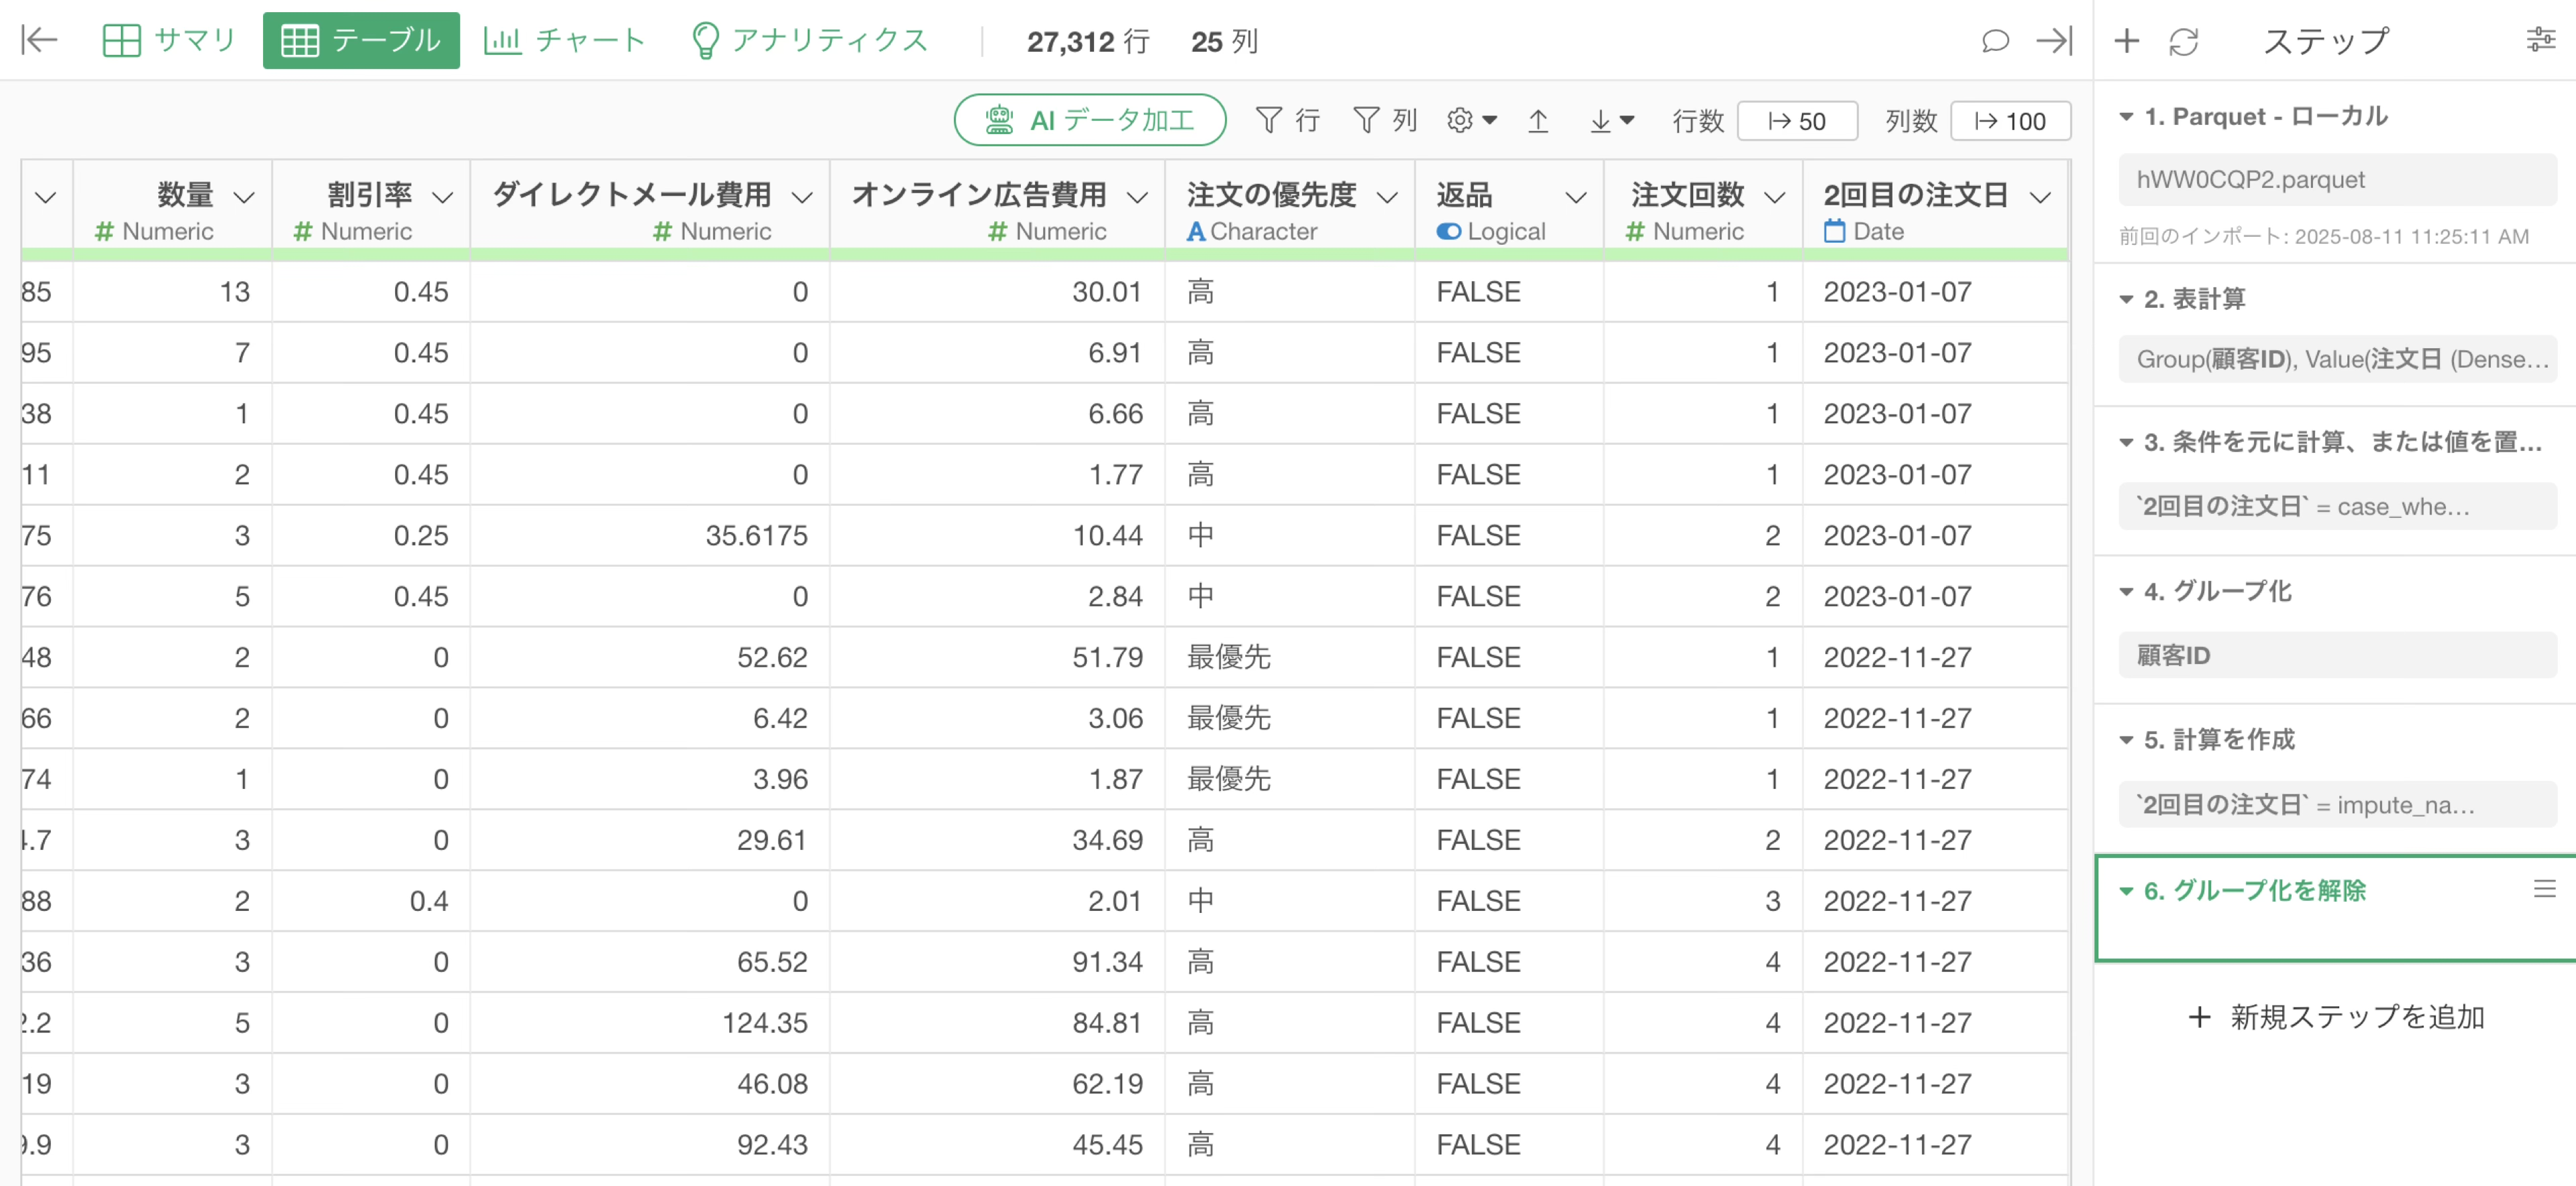Open the comment bubble icon
Image resolution: width=2576 pixels, height=1186 pixels.
click(x=1995, y=40)
